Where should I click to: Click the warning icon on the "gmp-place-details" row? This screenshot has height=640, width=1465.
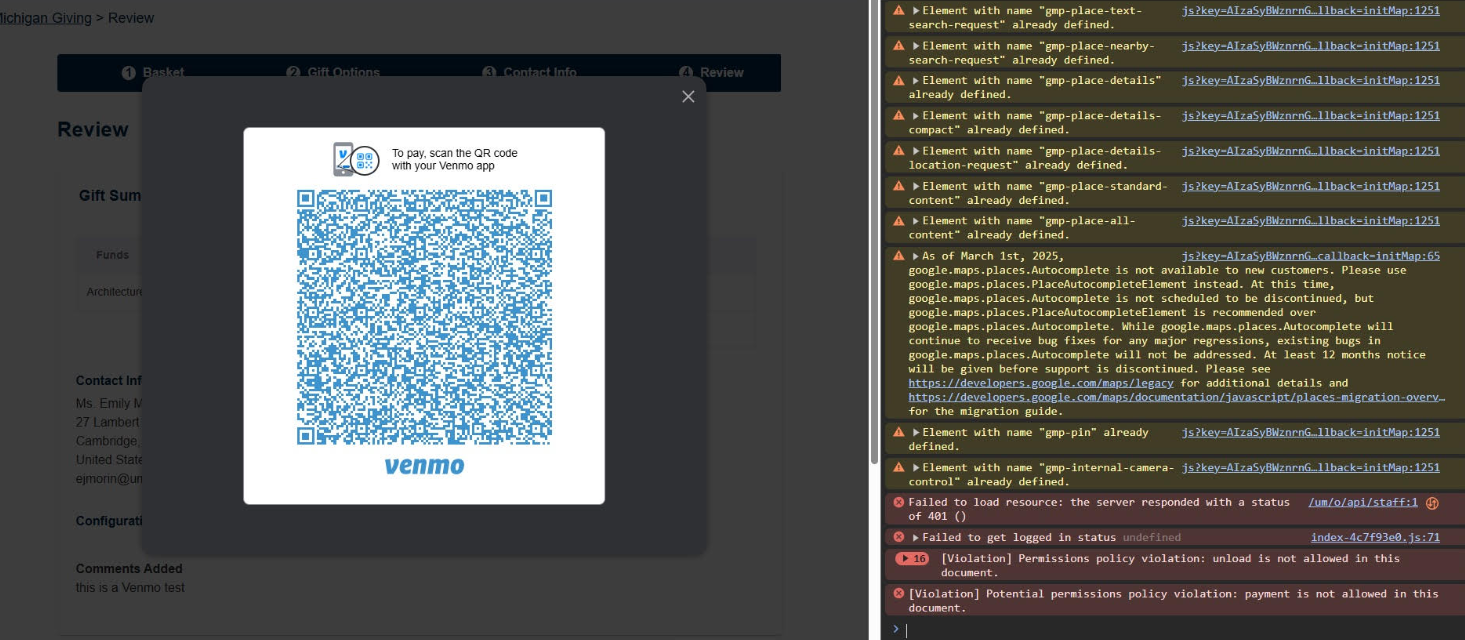899,80
